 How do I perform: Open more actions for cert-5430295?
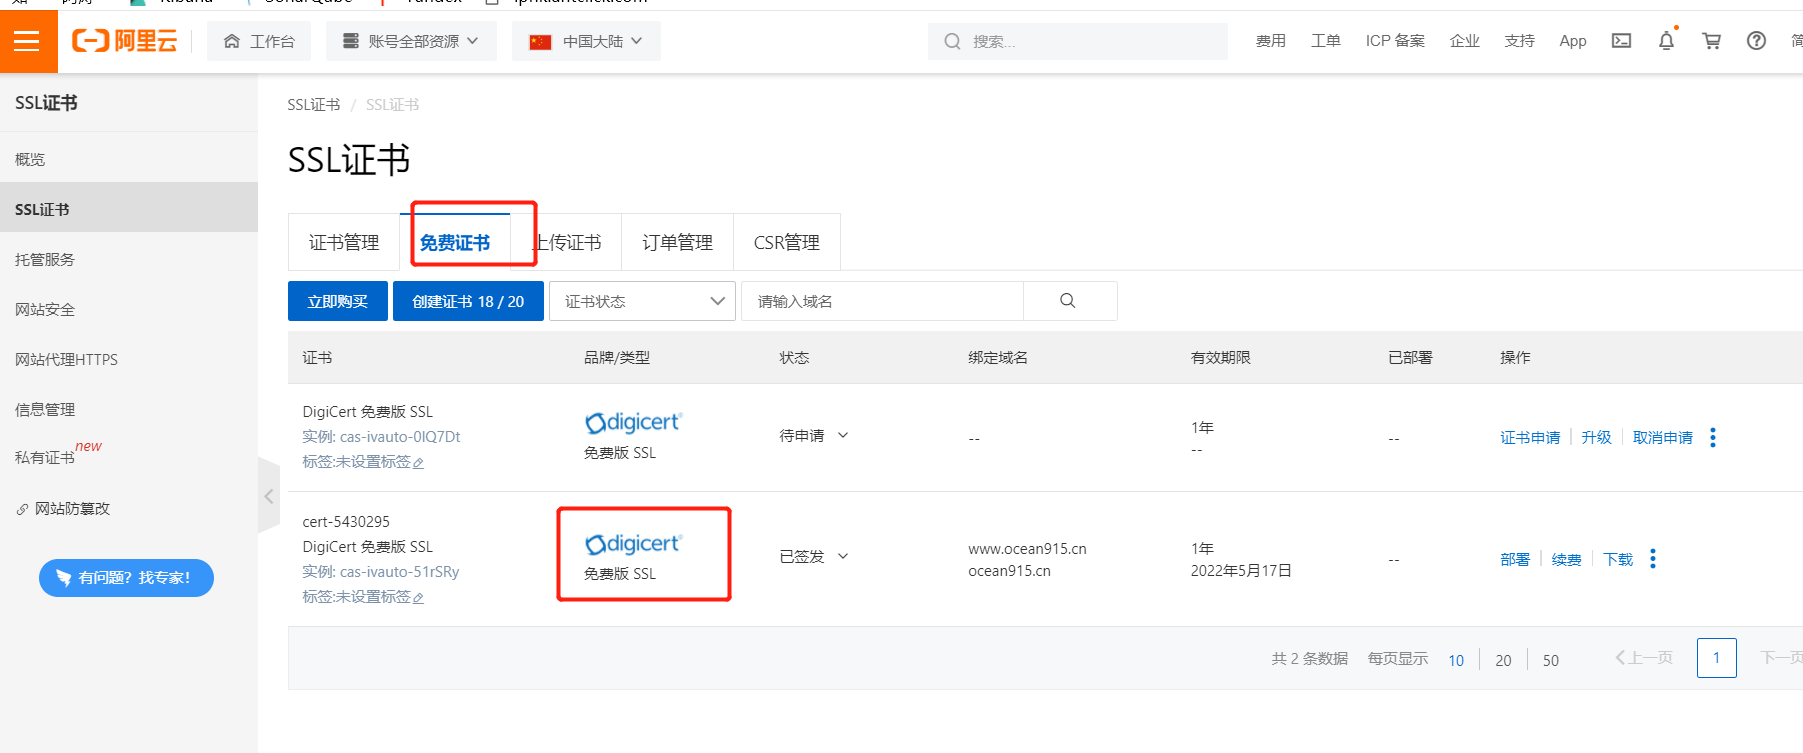click(x=1653, y=559)
